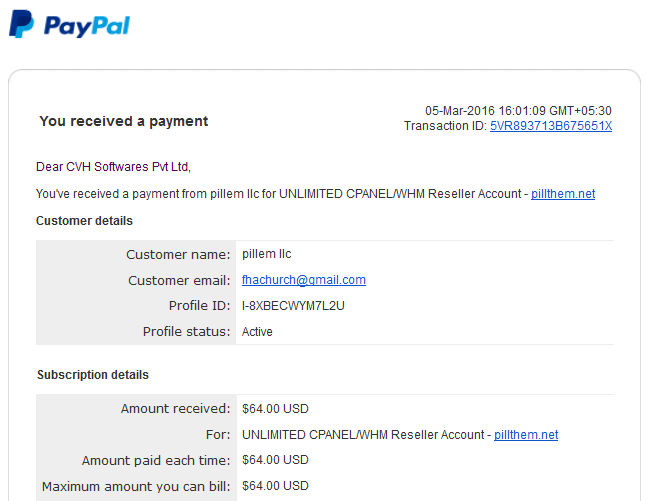
Task: Click the PayPal wordmark text
Action: click(x=87, y=26)
